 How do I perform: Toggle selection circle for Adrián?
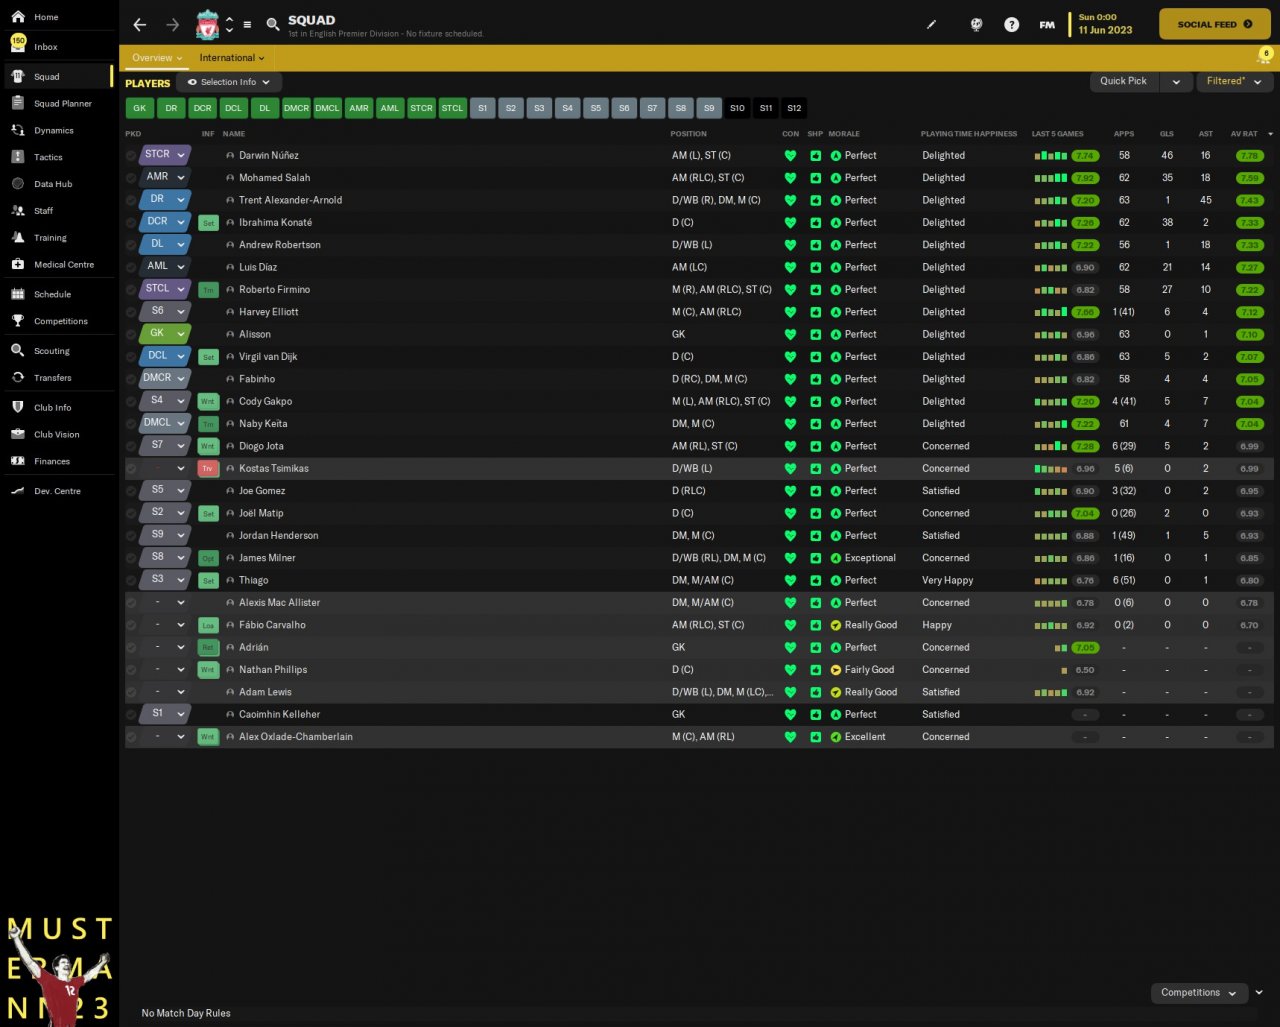coord(131,647)
